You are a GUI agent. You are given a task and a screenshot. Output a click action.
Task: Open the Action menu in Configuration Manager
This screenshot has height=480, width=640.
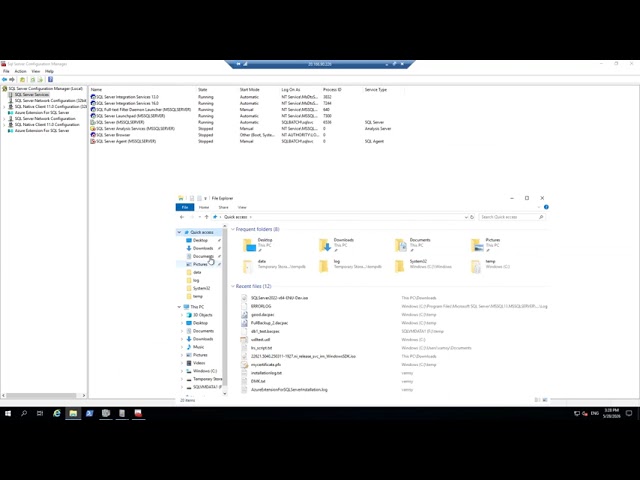tap(20, 71)
